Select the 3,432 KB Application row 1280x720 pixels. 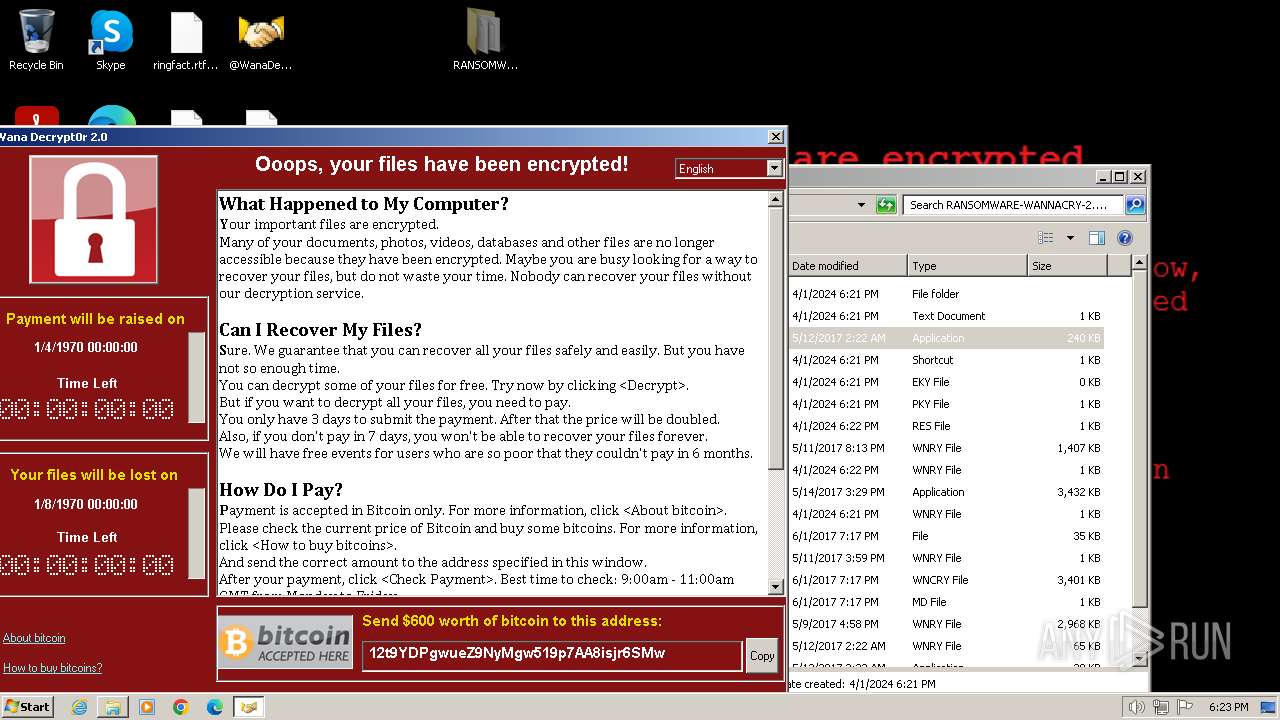click(946, 492)
